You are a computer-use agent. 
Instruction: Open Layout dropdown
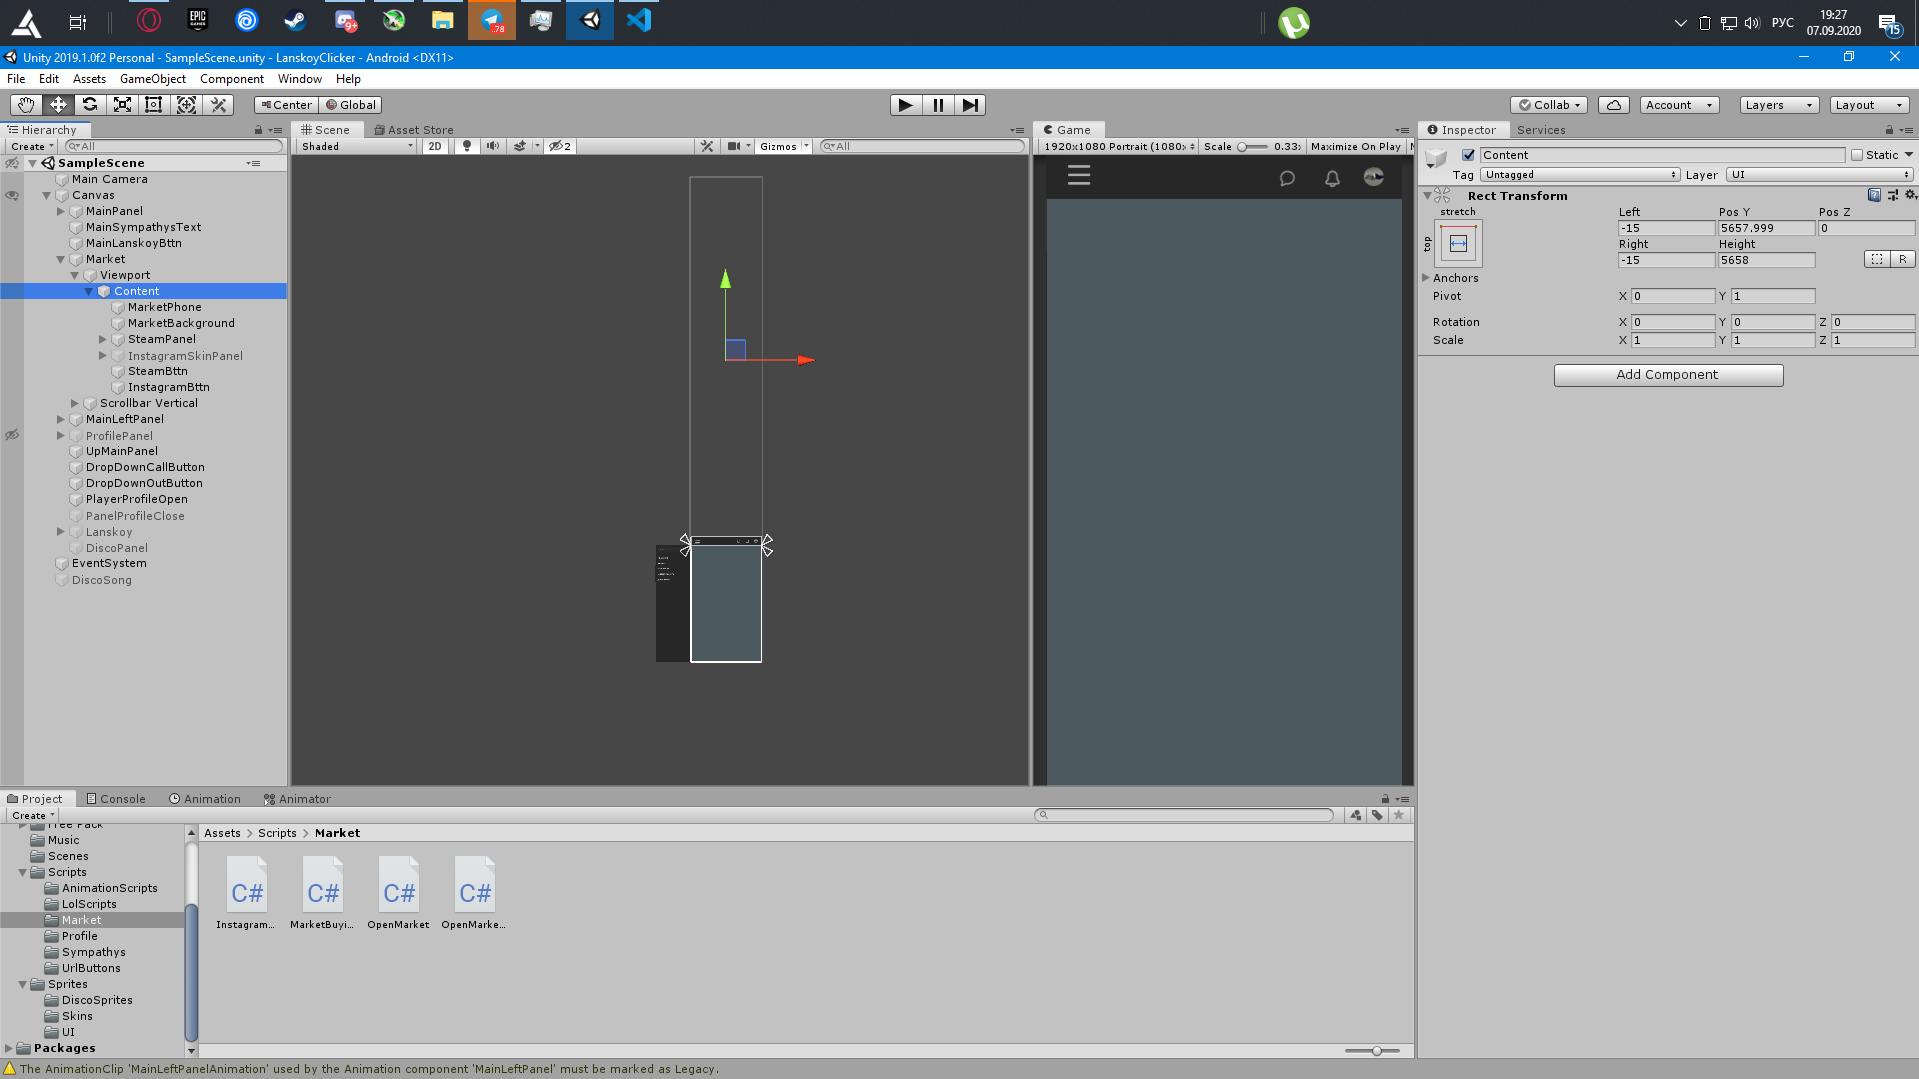(x=1869, y=105)
